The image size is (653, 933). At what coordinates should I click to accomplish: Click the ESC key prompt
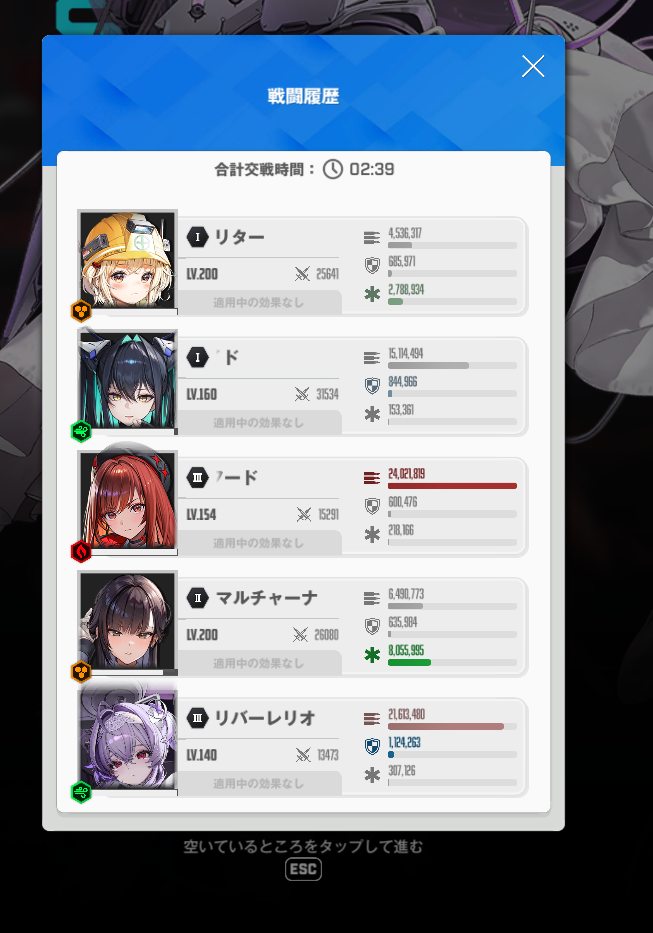coord(304,869)
